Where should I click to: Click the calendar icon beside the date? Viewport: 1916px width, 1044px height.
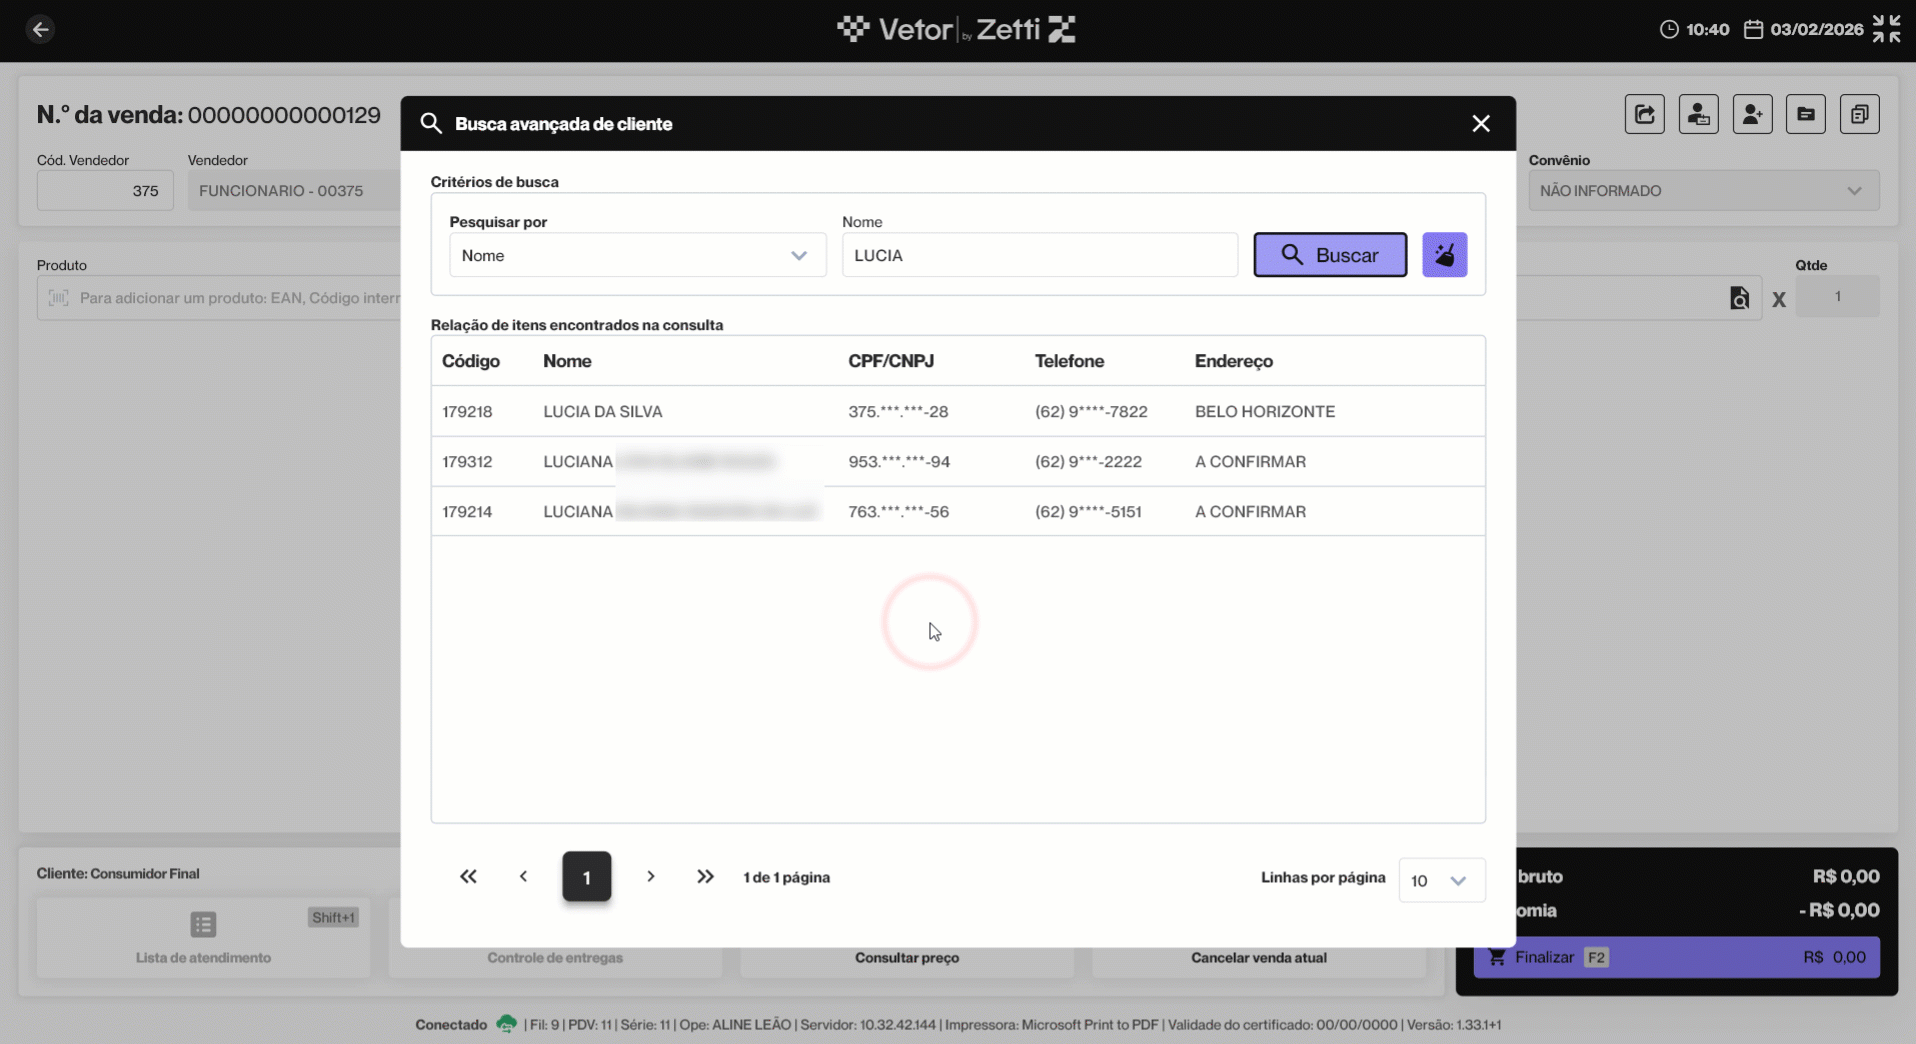click(1753, 29)
